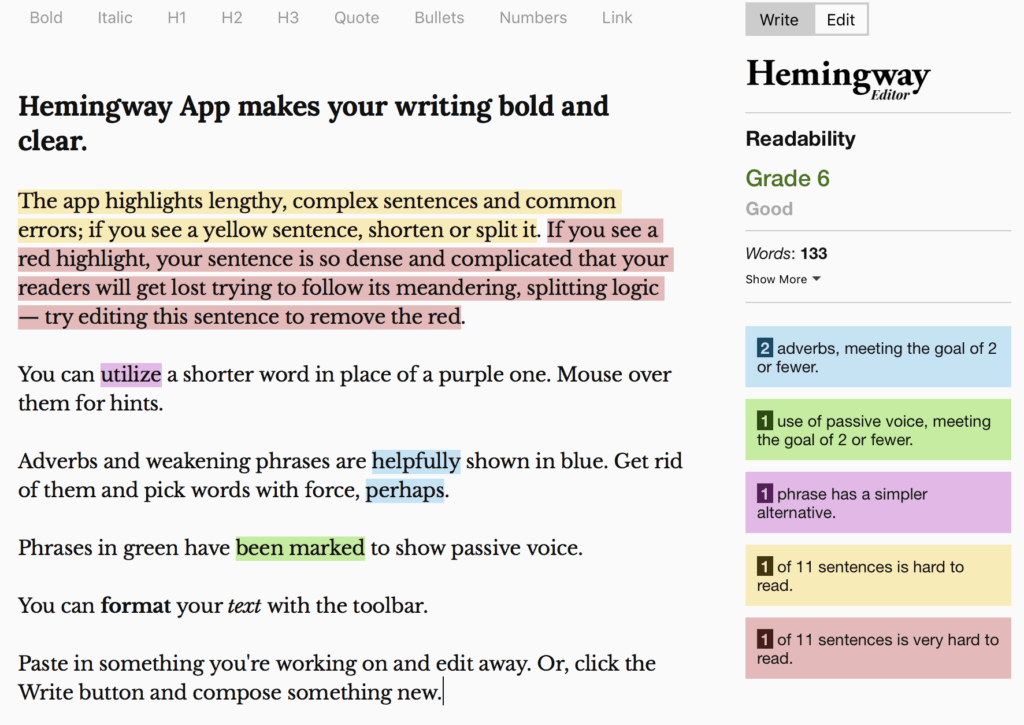Image resolution: width=1024 pixels, height=725 pixels.
Task: Select the yellow hard to read card
Action: 878,575
